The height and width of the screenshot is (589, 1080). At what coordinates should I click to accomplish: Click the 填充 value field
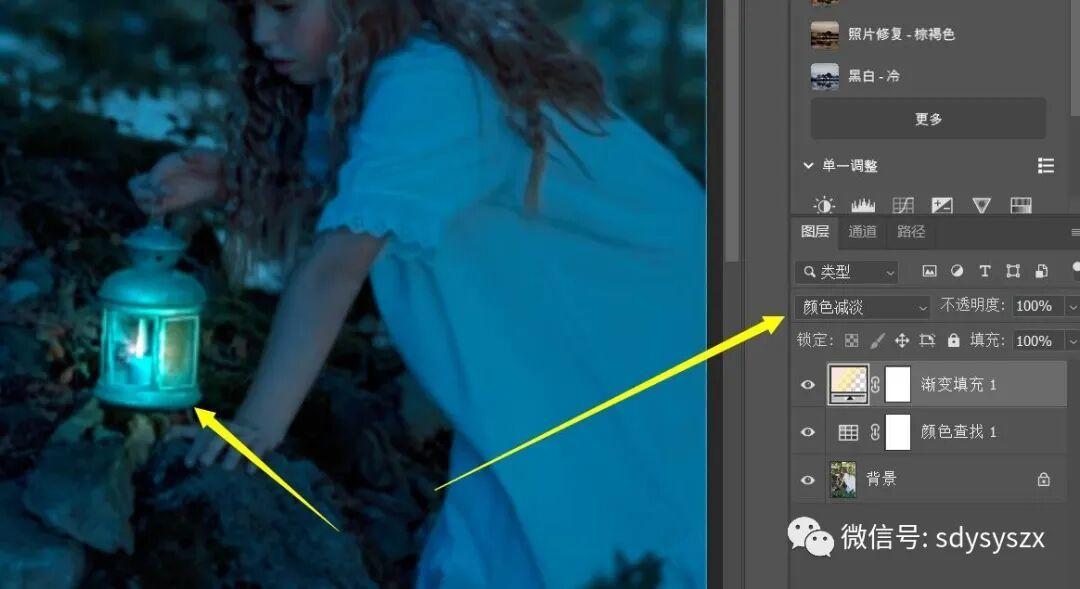point(1039,341)
